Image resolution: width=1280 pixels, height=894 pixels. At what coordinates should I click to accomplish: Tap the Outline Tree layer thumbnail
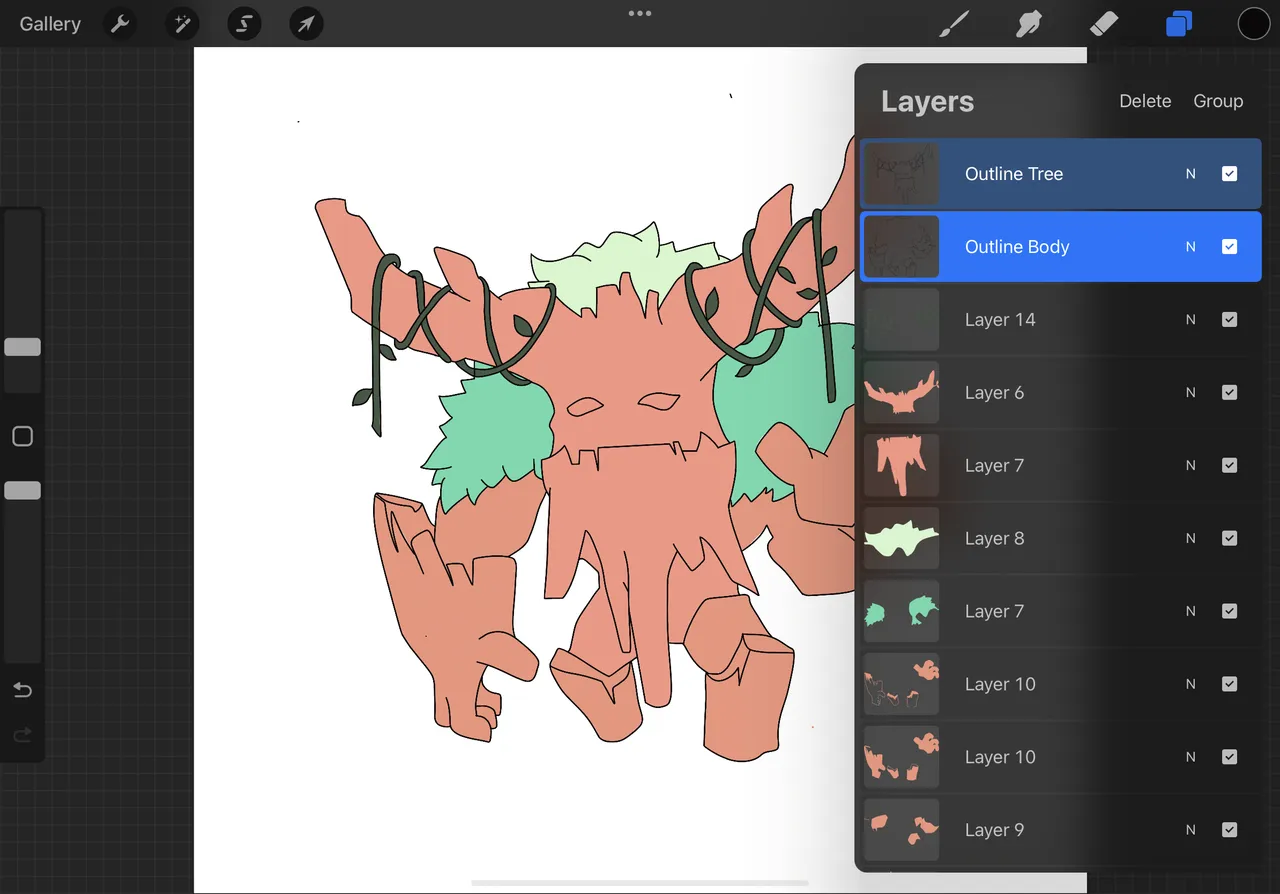[x=901, y=174]
